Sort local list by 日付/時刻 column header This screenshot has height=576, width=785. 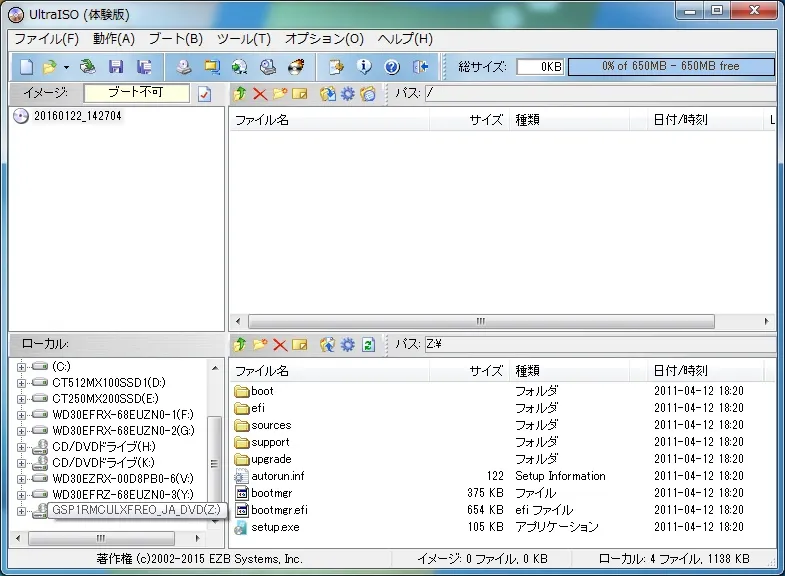click(705, 371)
